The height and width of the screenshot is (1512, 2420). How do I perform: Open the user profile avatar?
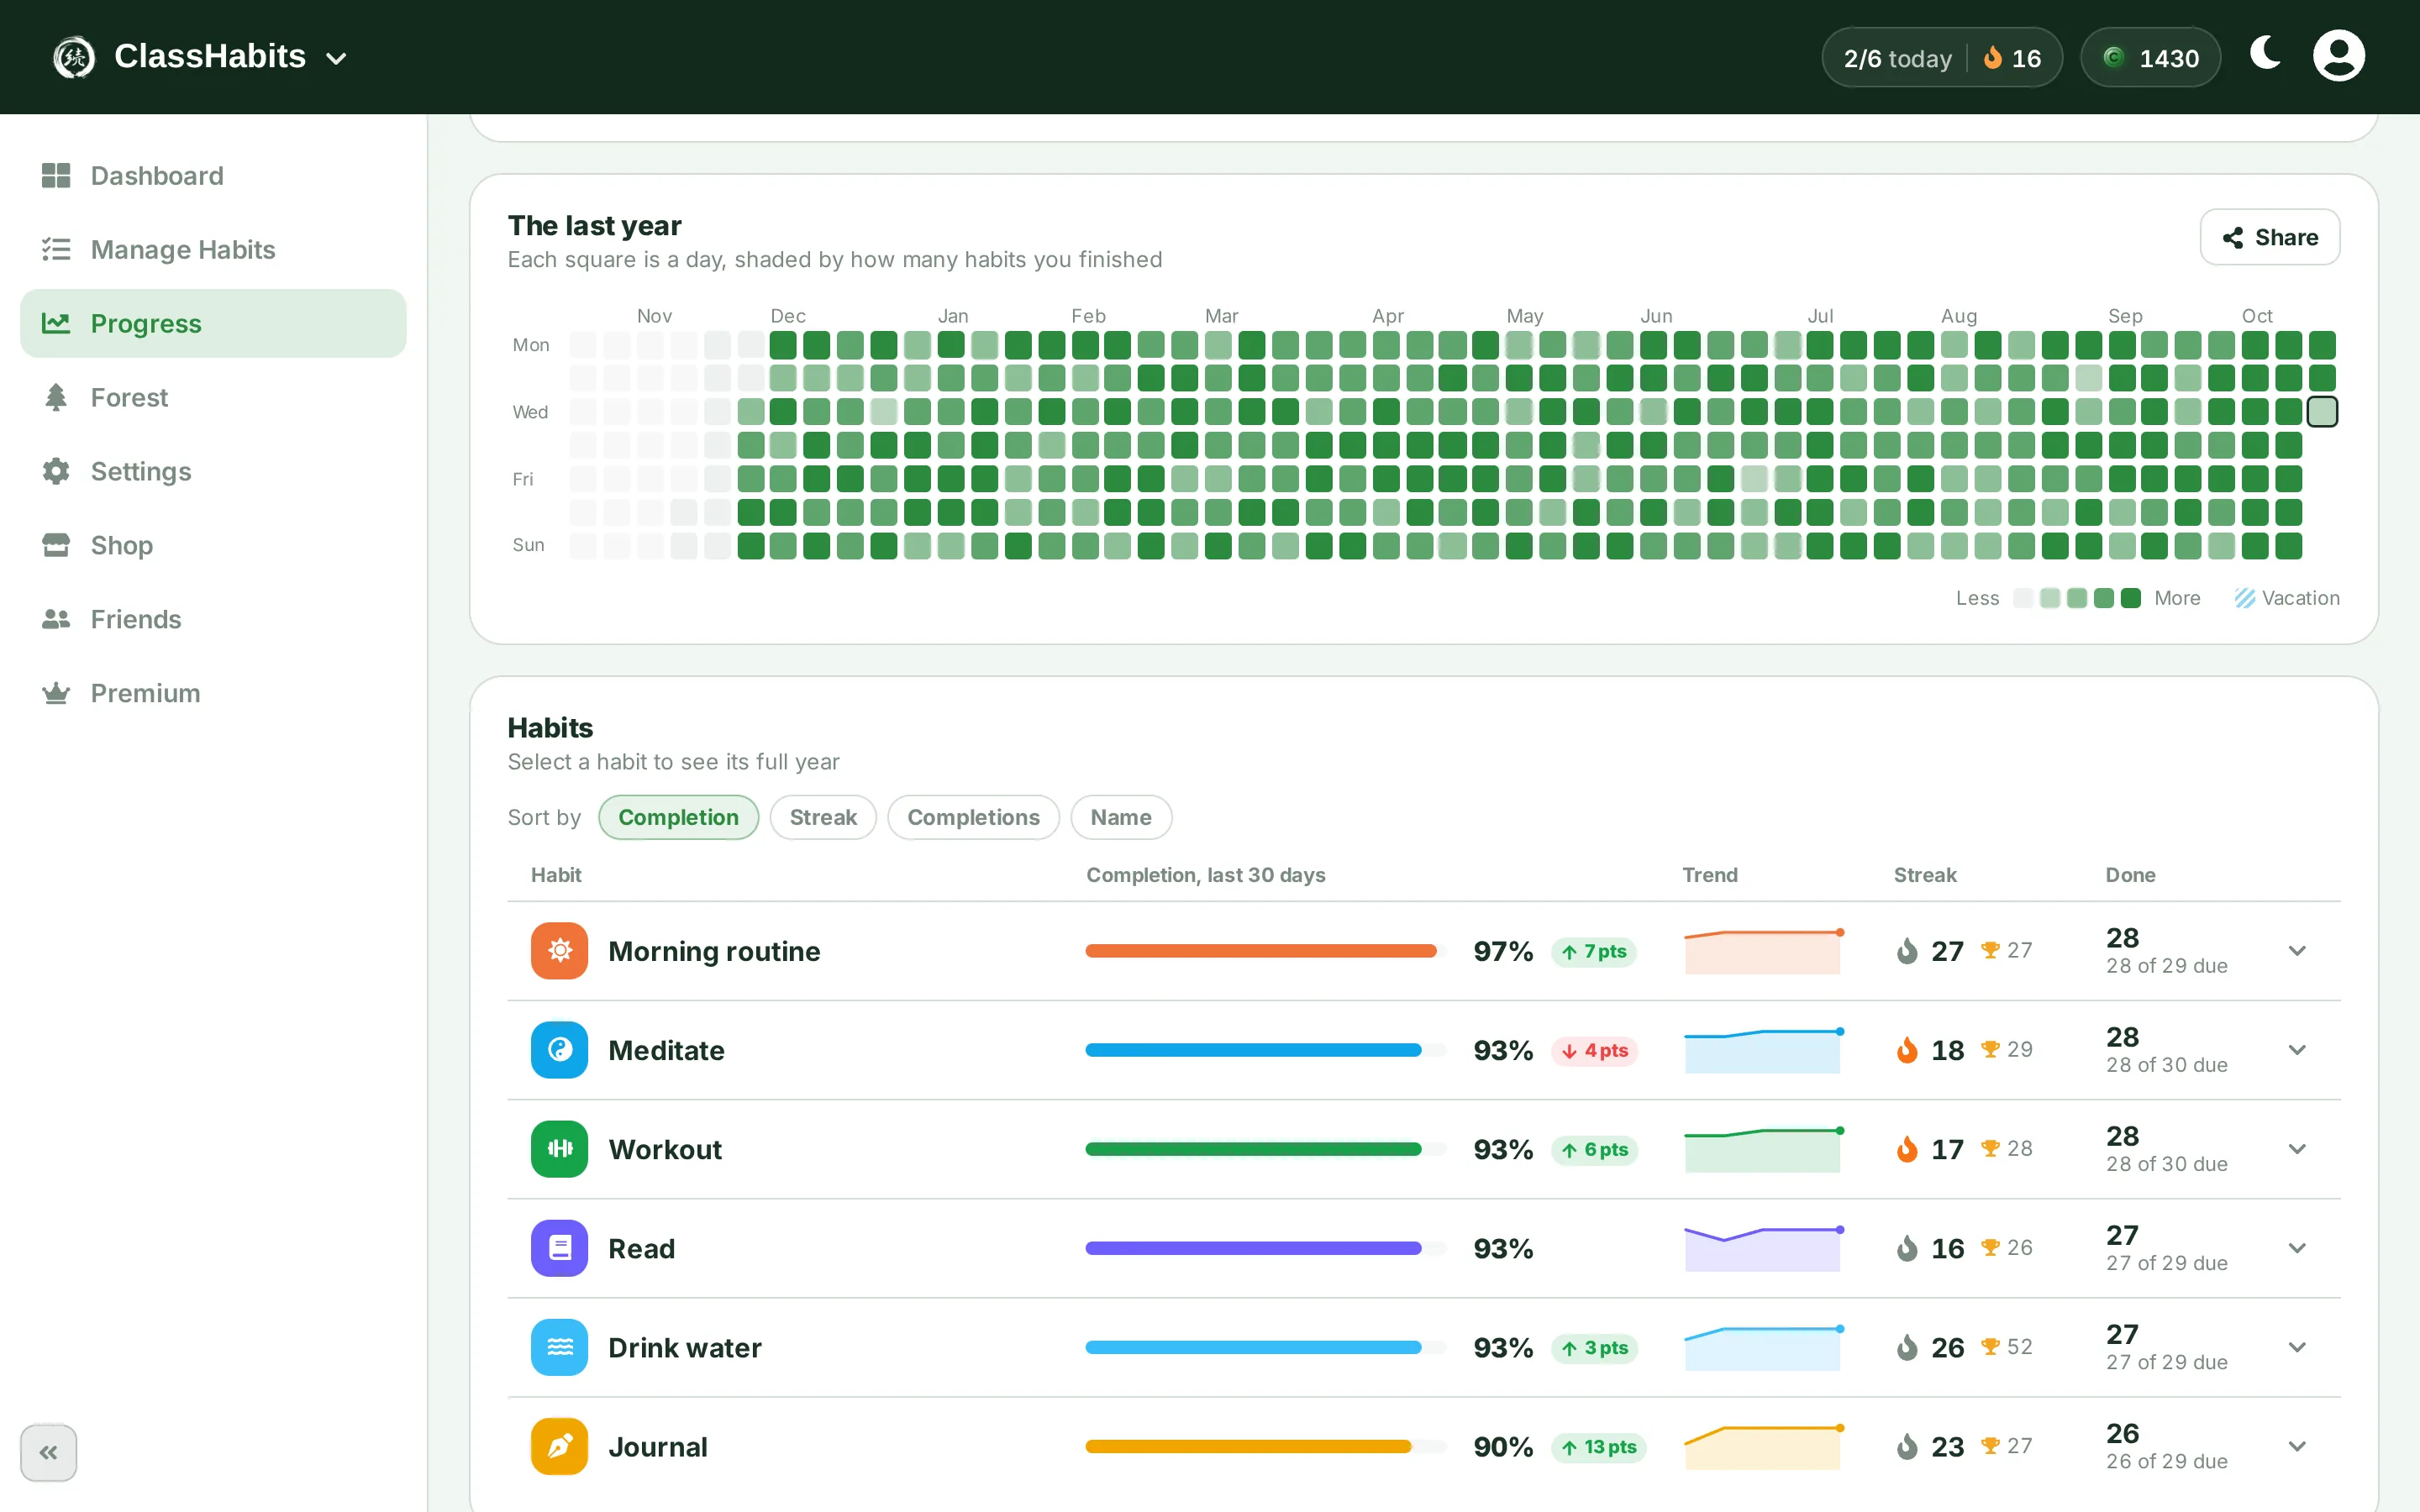click(2339, 55)
